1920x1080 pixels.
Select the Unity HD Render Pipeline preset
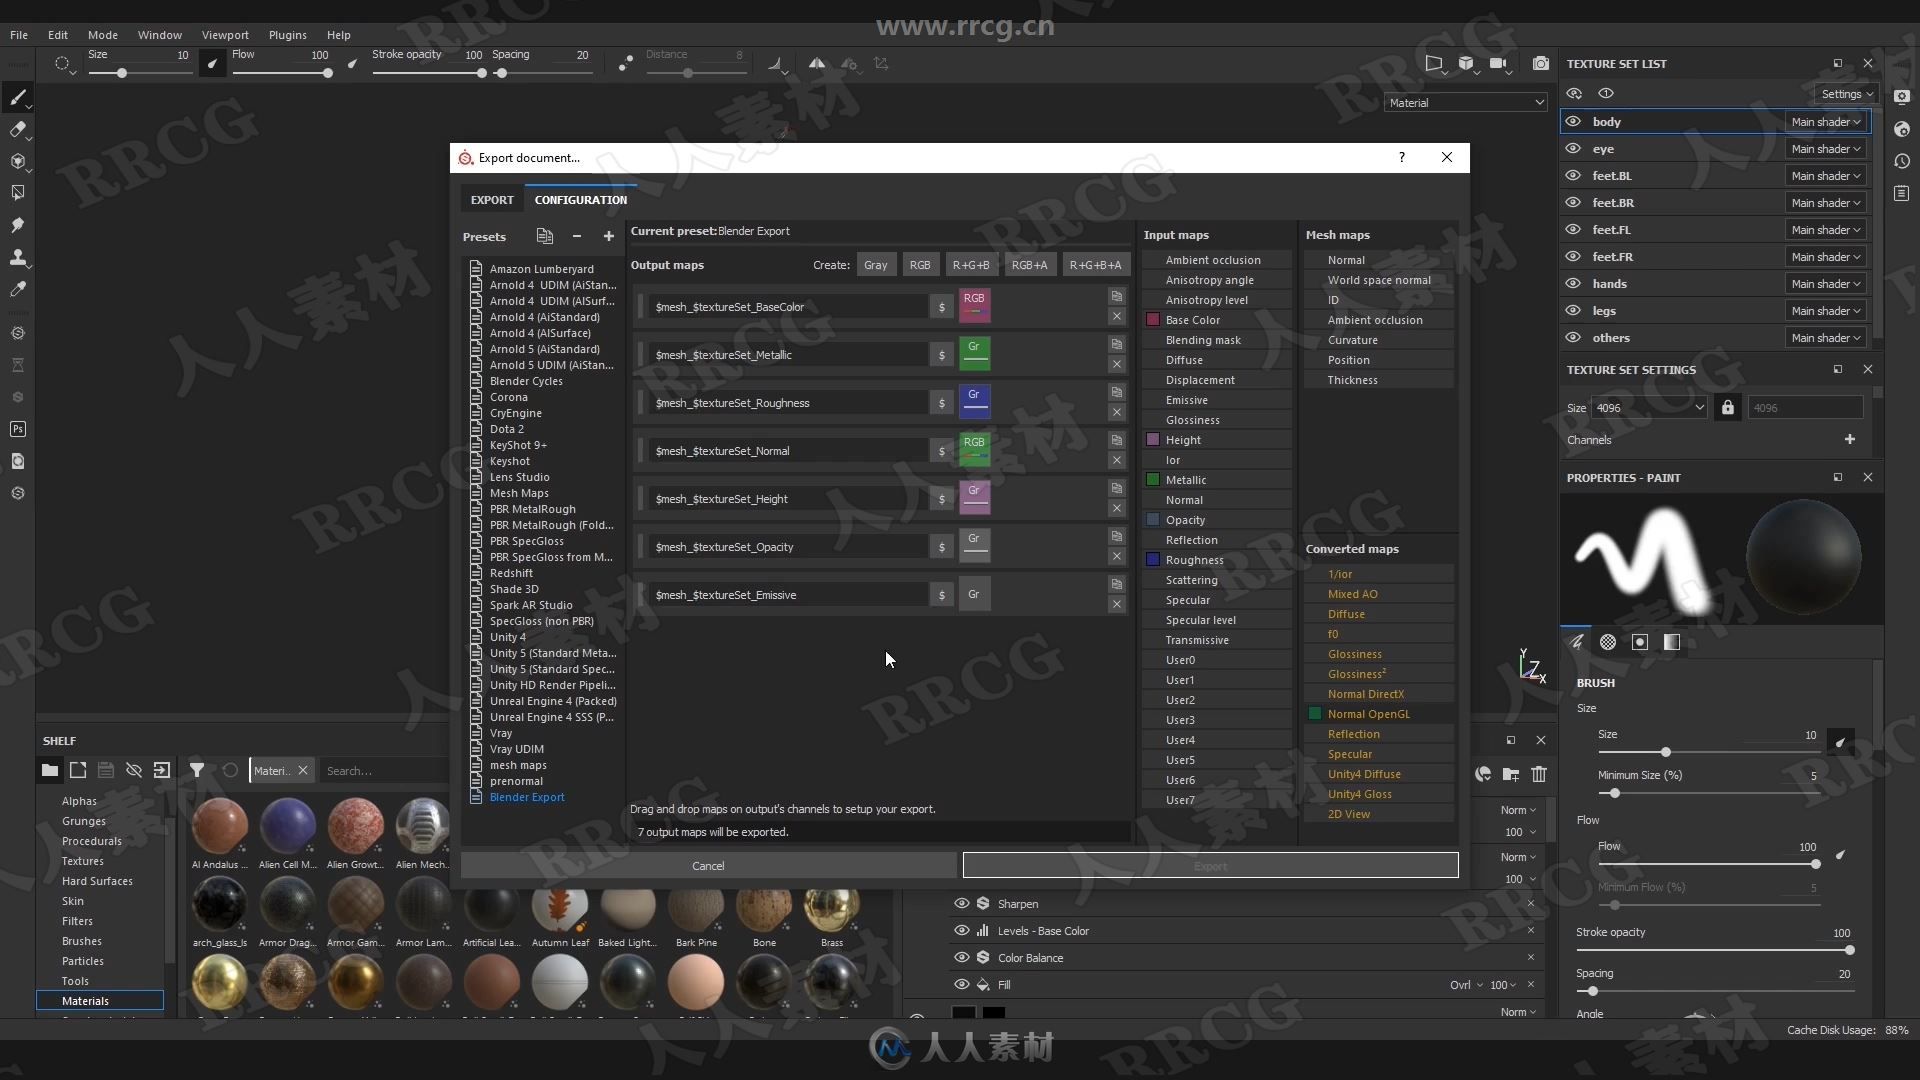coord(553,685)
